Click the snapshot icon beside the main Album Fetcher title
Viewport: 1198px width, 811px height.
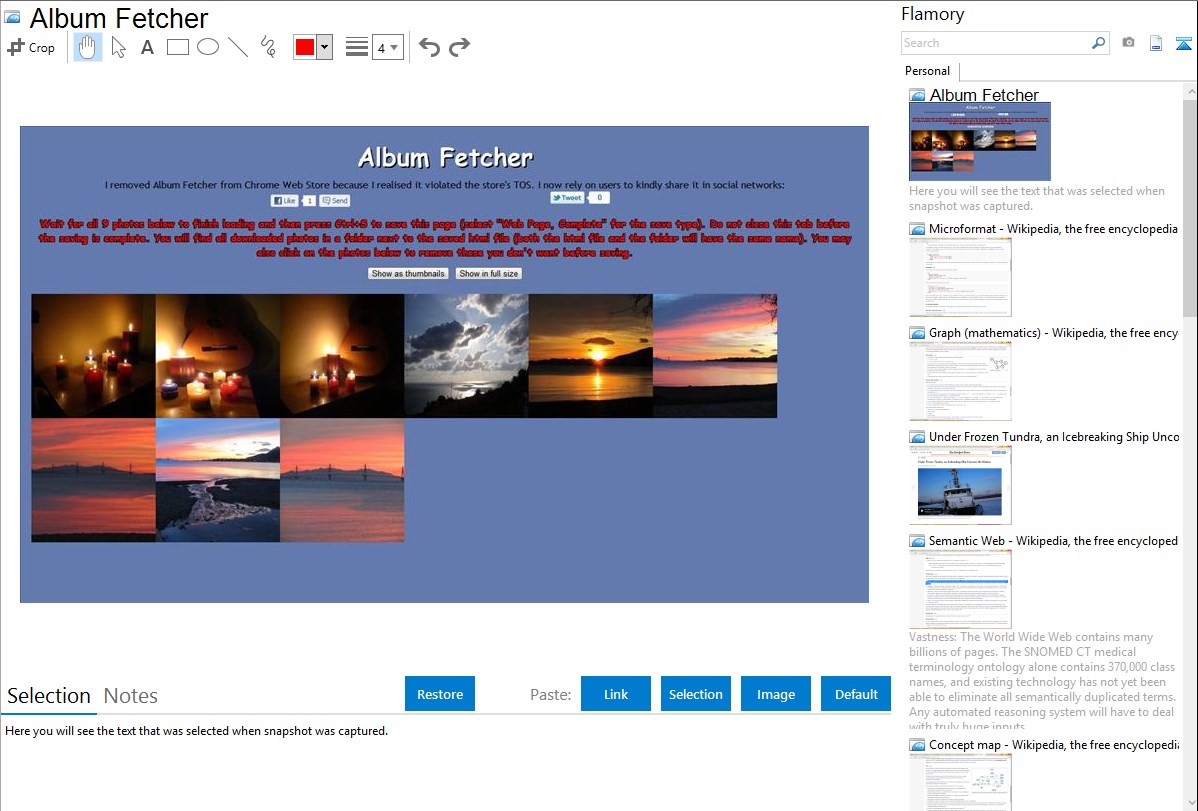[12, 17]
